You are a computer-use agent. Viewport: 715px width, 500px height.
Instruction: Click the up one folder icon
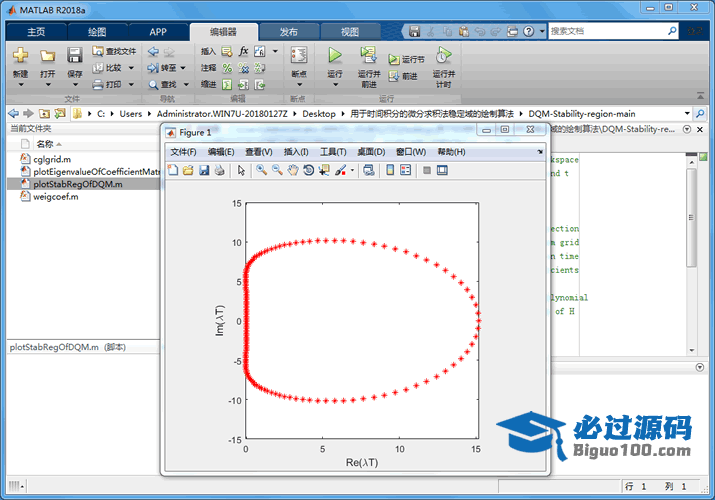coord(44,113)
